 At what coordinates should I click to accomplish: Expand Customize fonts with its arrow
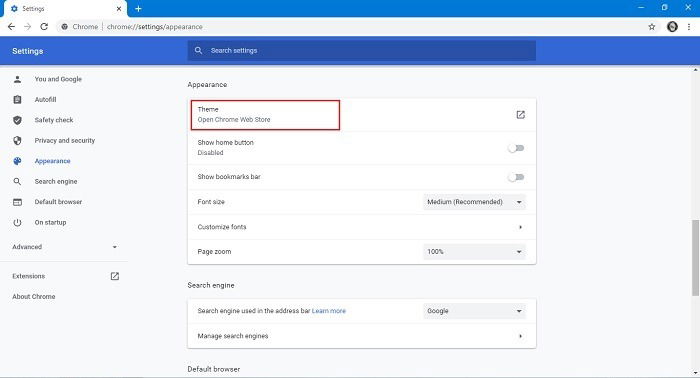521,227
